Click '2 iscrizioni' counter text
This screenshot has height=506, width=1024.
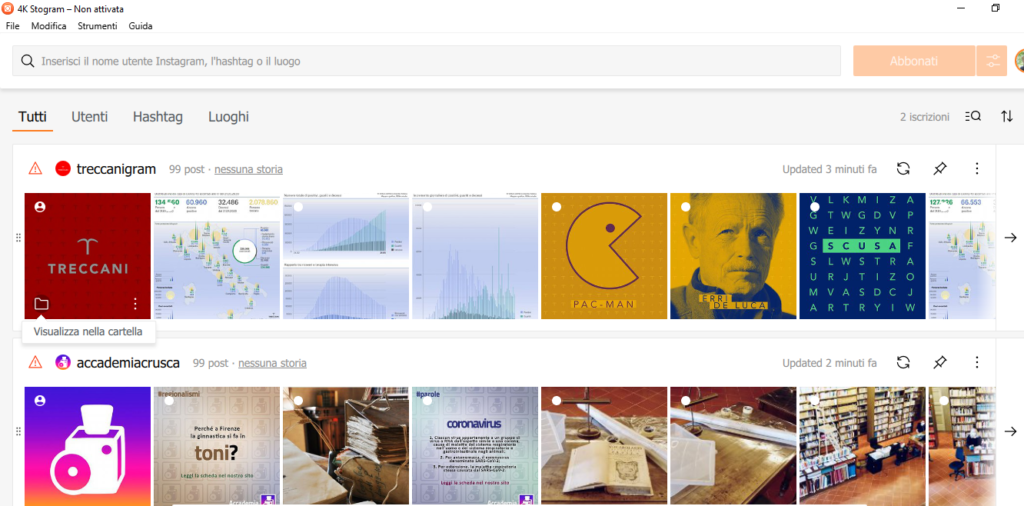[925, 117]
